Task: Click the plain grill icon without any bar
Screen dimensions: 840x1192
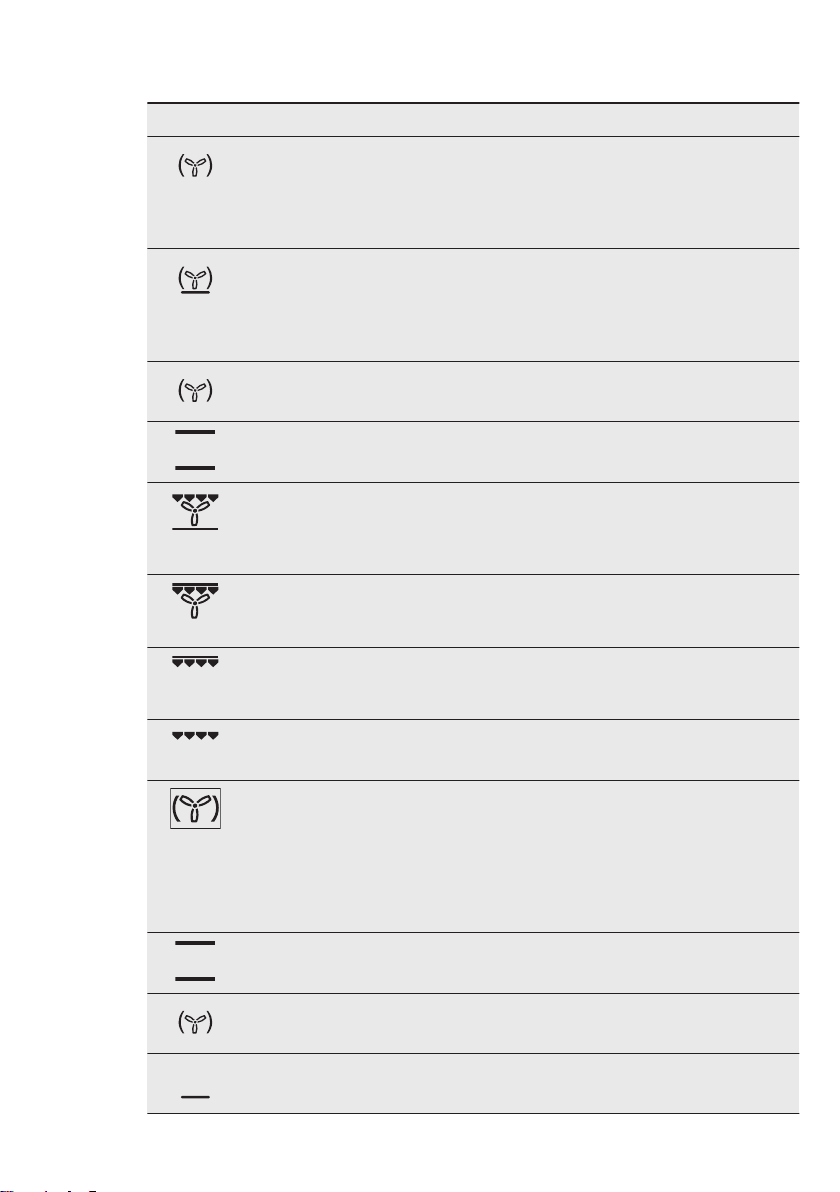Action: point(195,736)
